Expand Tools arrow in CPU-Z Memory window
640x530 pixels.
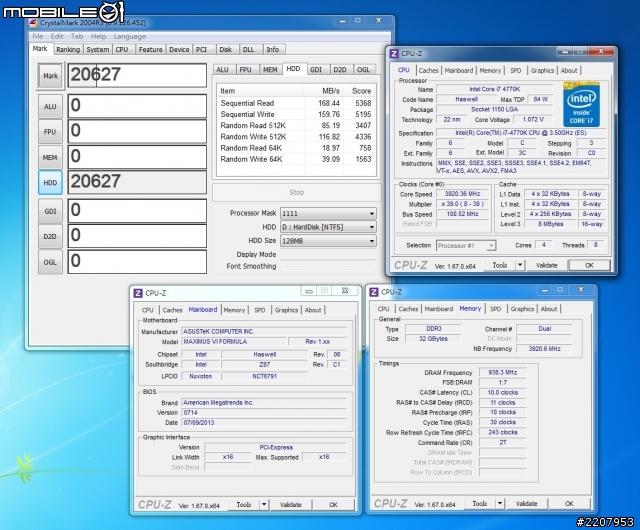tap(500, 504)
